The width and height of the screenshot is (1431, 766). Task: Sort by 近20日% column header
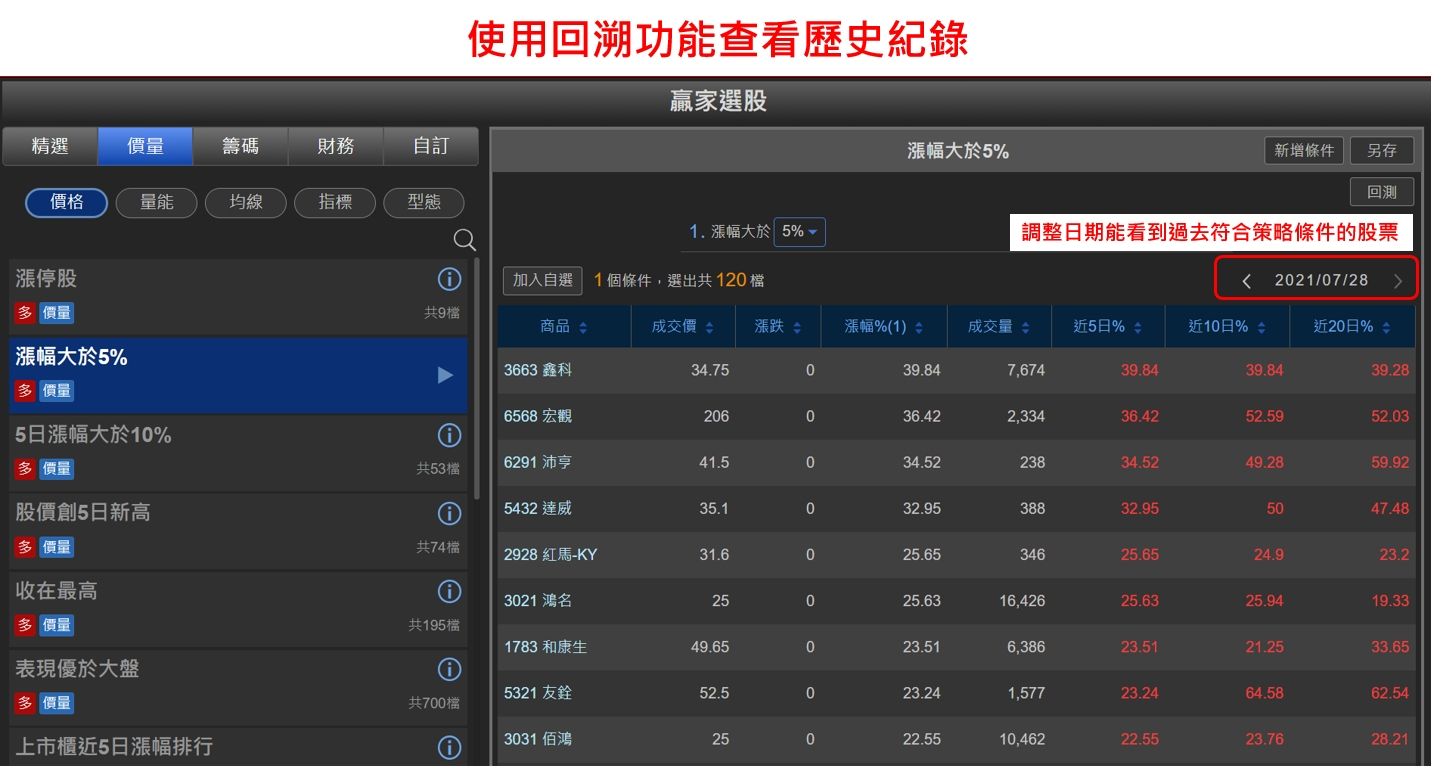point(1351,327)
